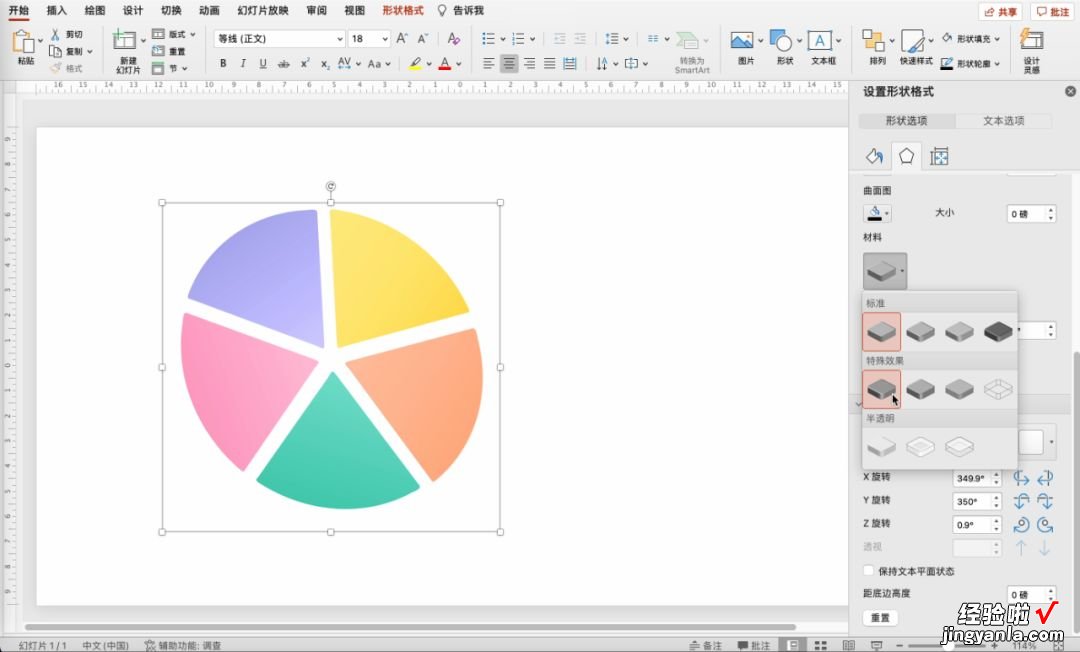
Task: Click Decrease Font Size icon
Action: (423, 39)
